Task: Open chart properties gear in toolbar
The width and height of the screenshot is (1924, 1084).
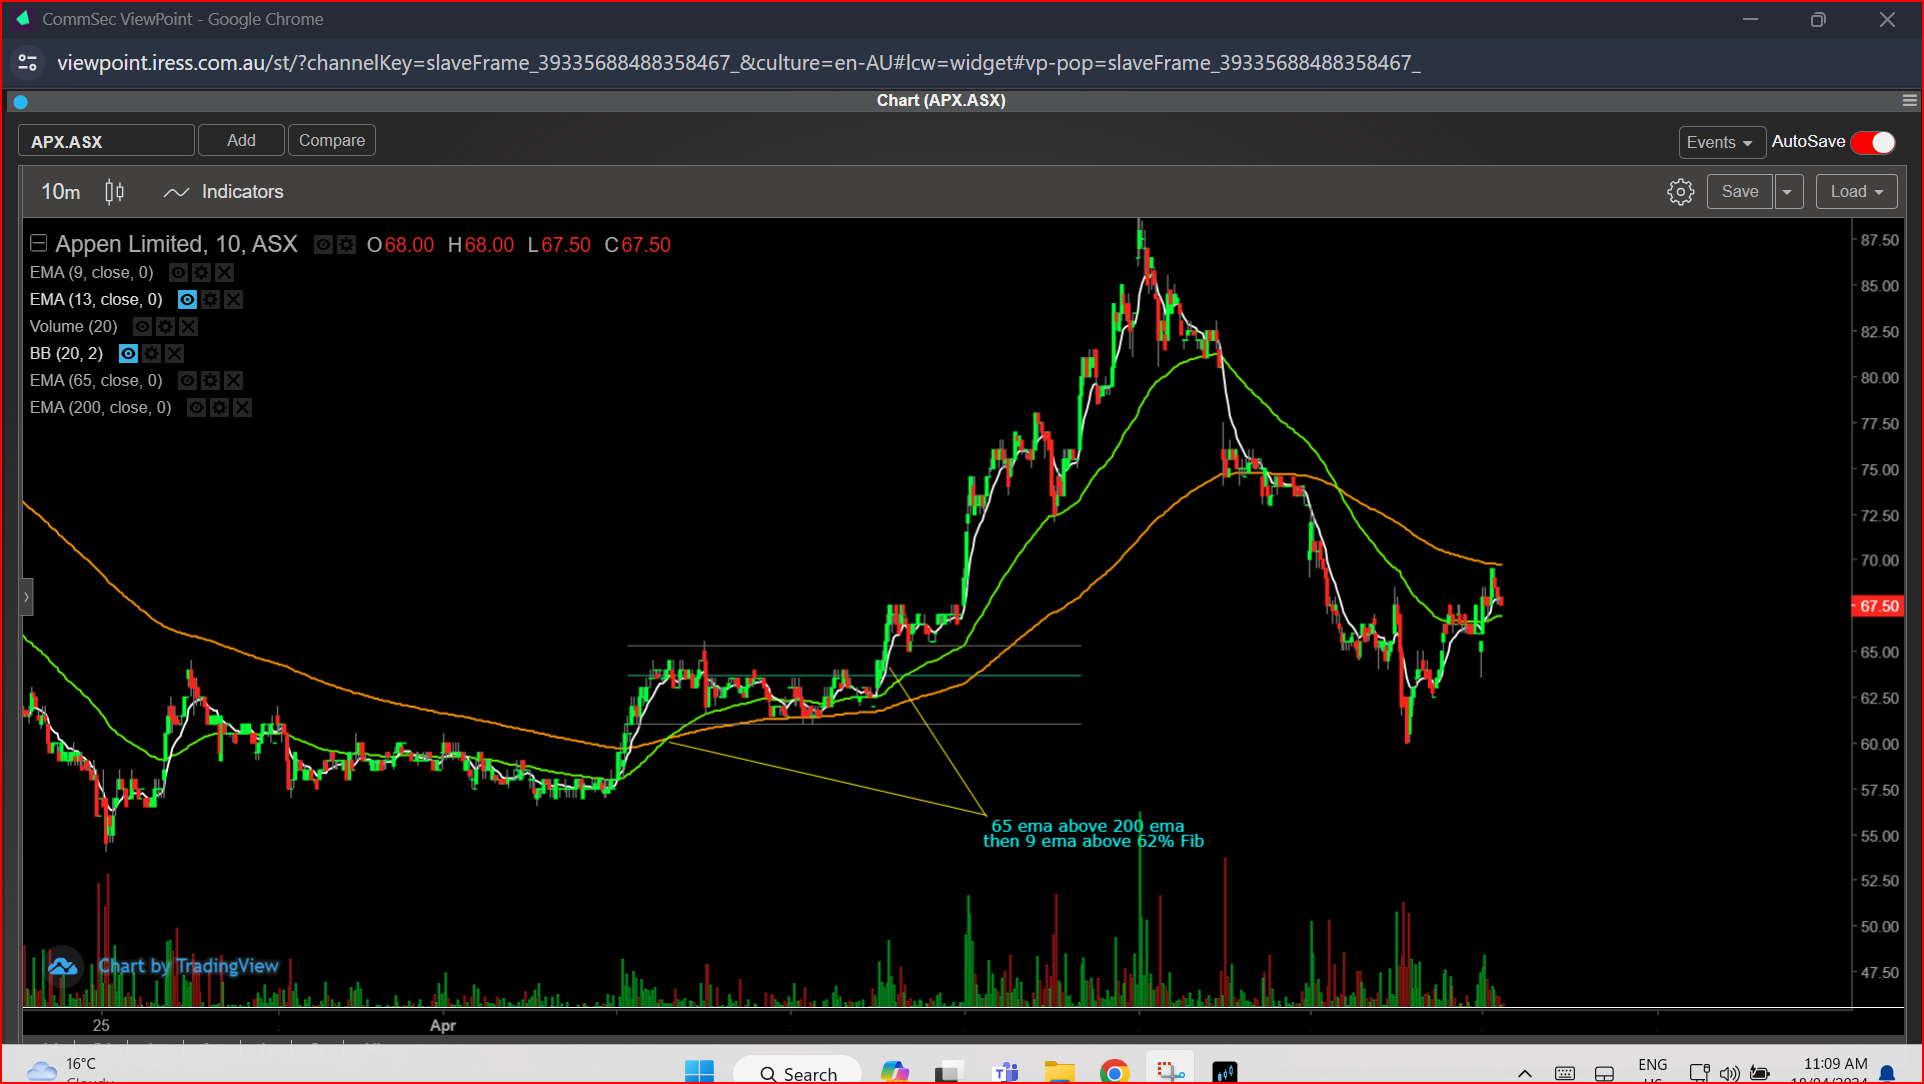Action: [1680, 191]
